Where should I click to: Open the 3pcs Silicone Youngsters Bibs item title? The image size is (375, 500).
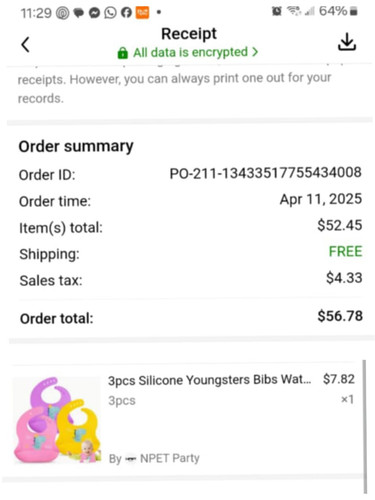pyautogui.click(x=210, y=380)
